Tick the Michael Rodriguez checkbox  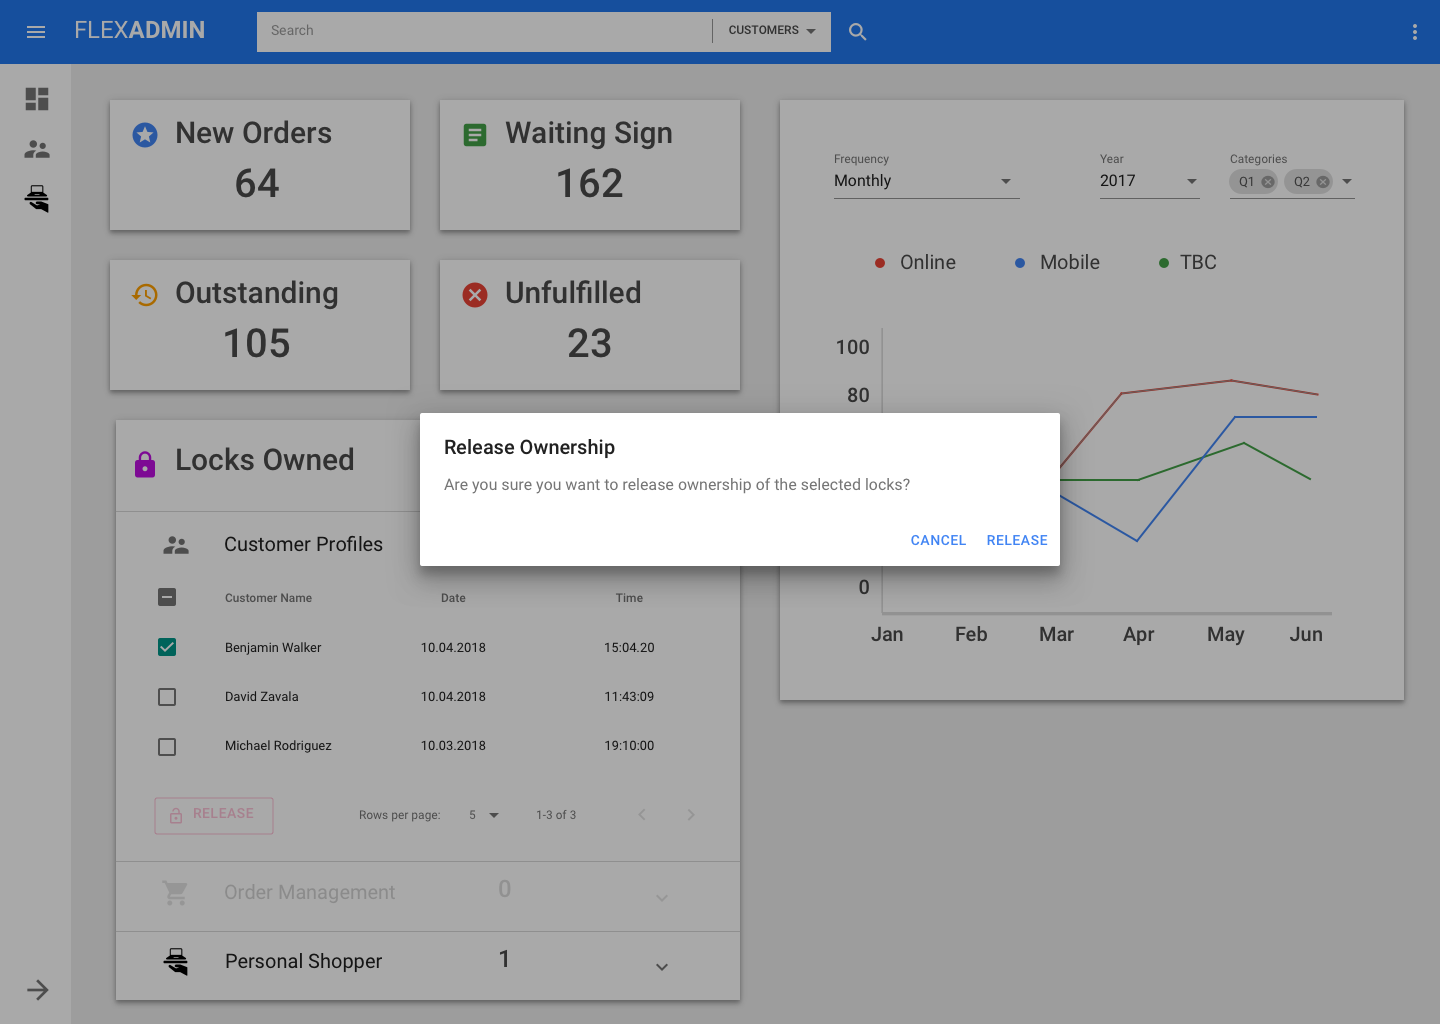(x=167, y=747)
